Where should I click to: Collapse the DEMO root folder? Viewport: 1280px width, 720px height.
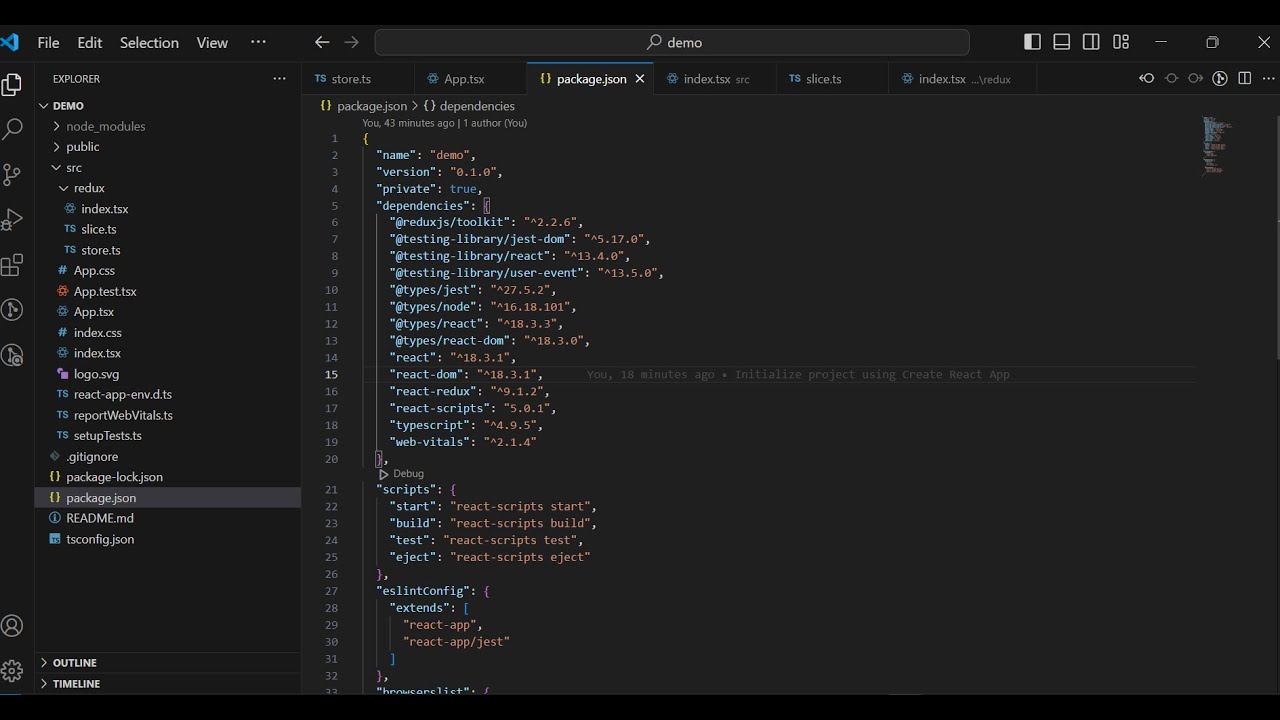coord(168,105)
